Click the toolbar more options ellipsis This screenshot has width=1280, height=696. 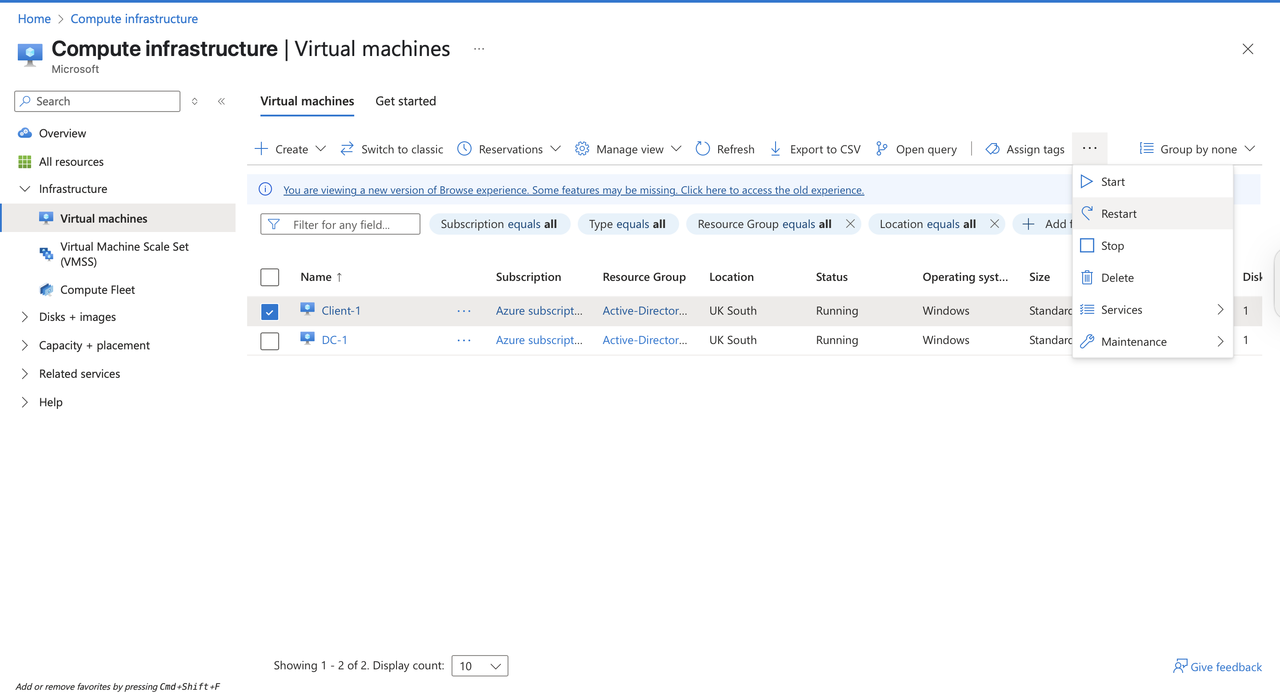(x=1090, y=148)
